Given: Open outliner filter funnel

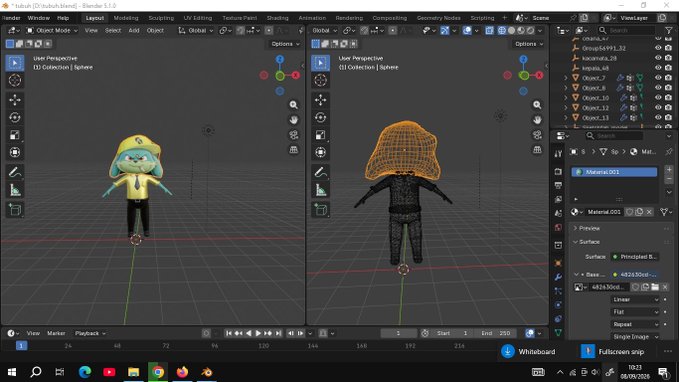Looking at the screenshot, I should [x=669, y=30].
